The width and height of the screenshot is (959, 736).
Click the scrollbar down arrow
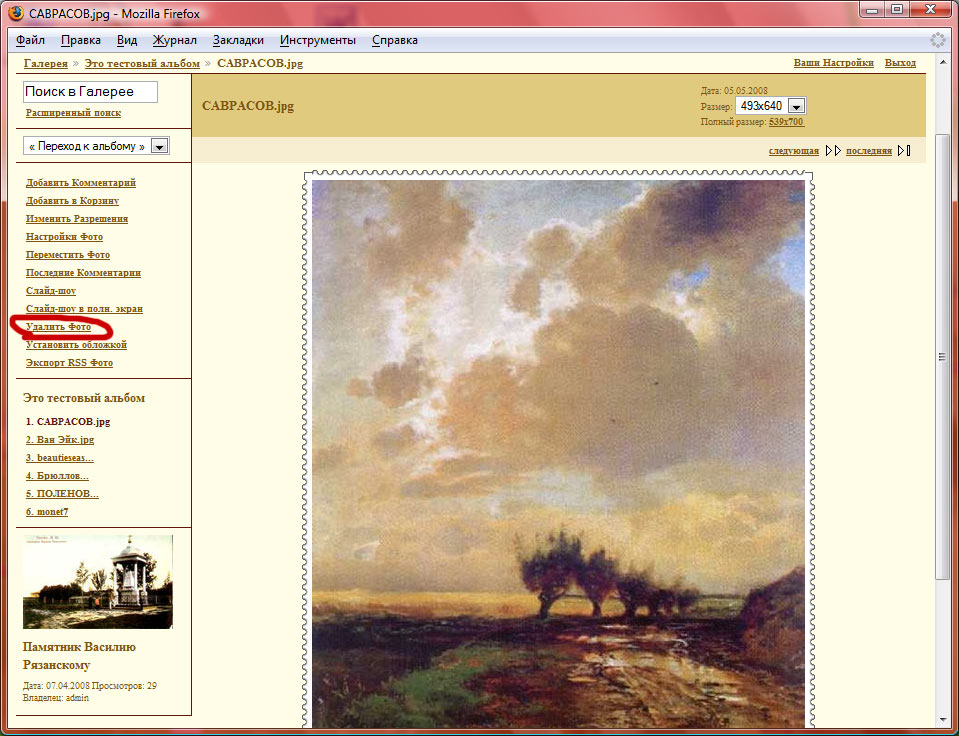coord(942,719)
